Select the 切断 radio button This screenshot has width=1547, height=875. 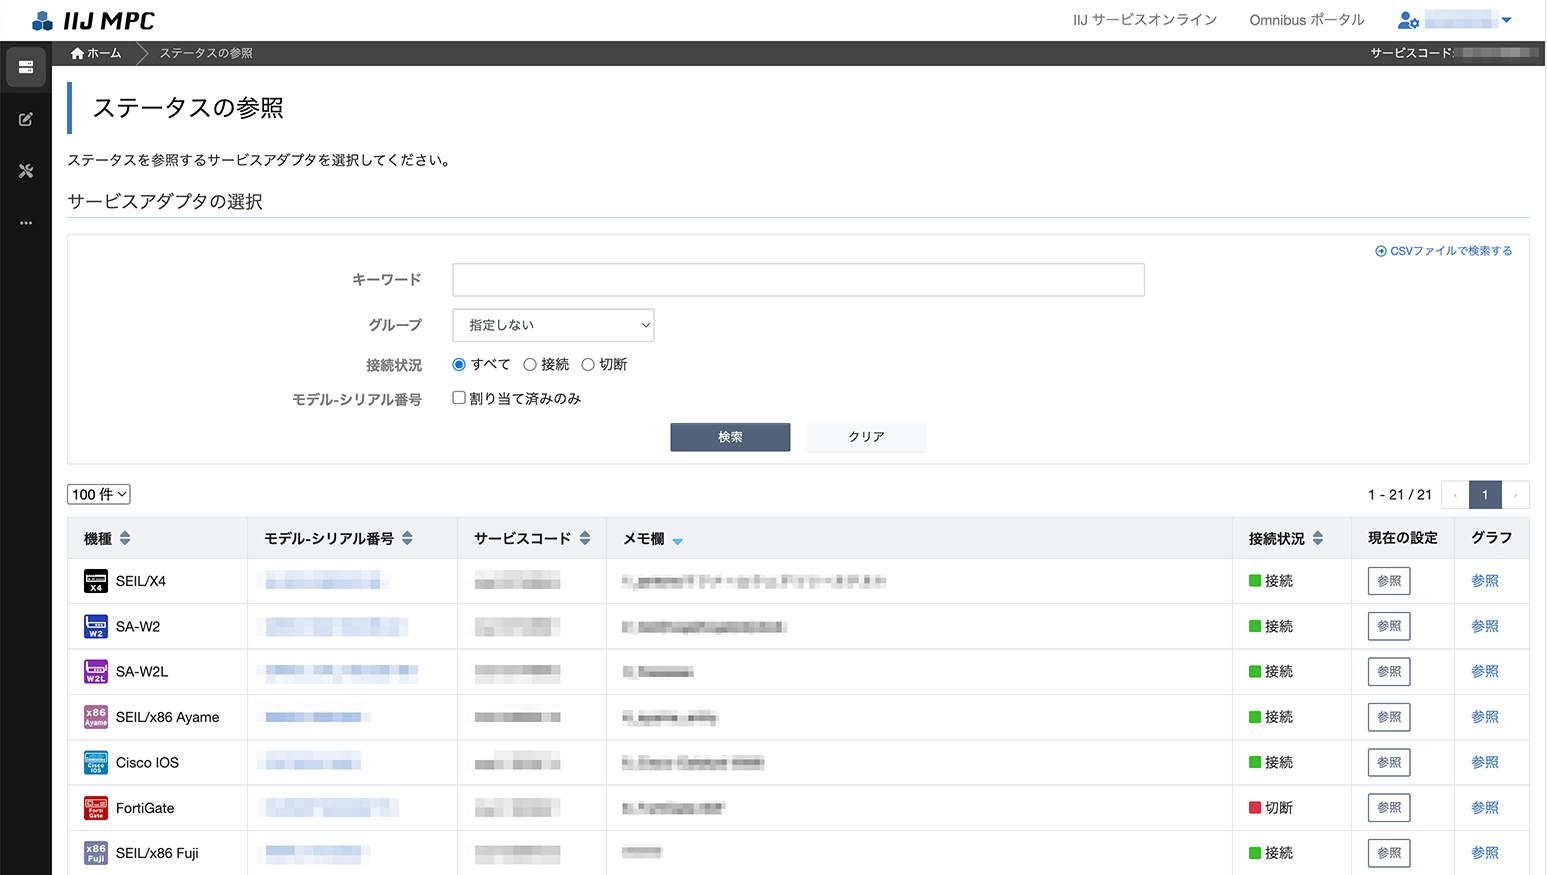click(588, 365)
